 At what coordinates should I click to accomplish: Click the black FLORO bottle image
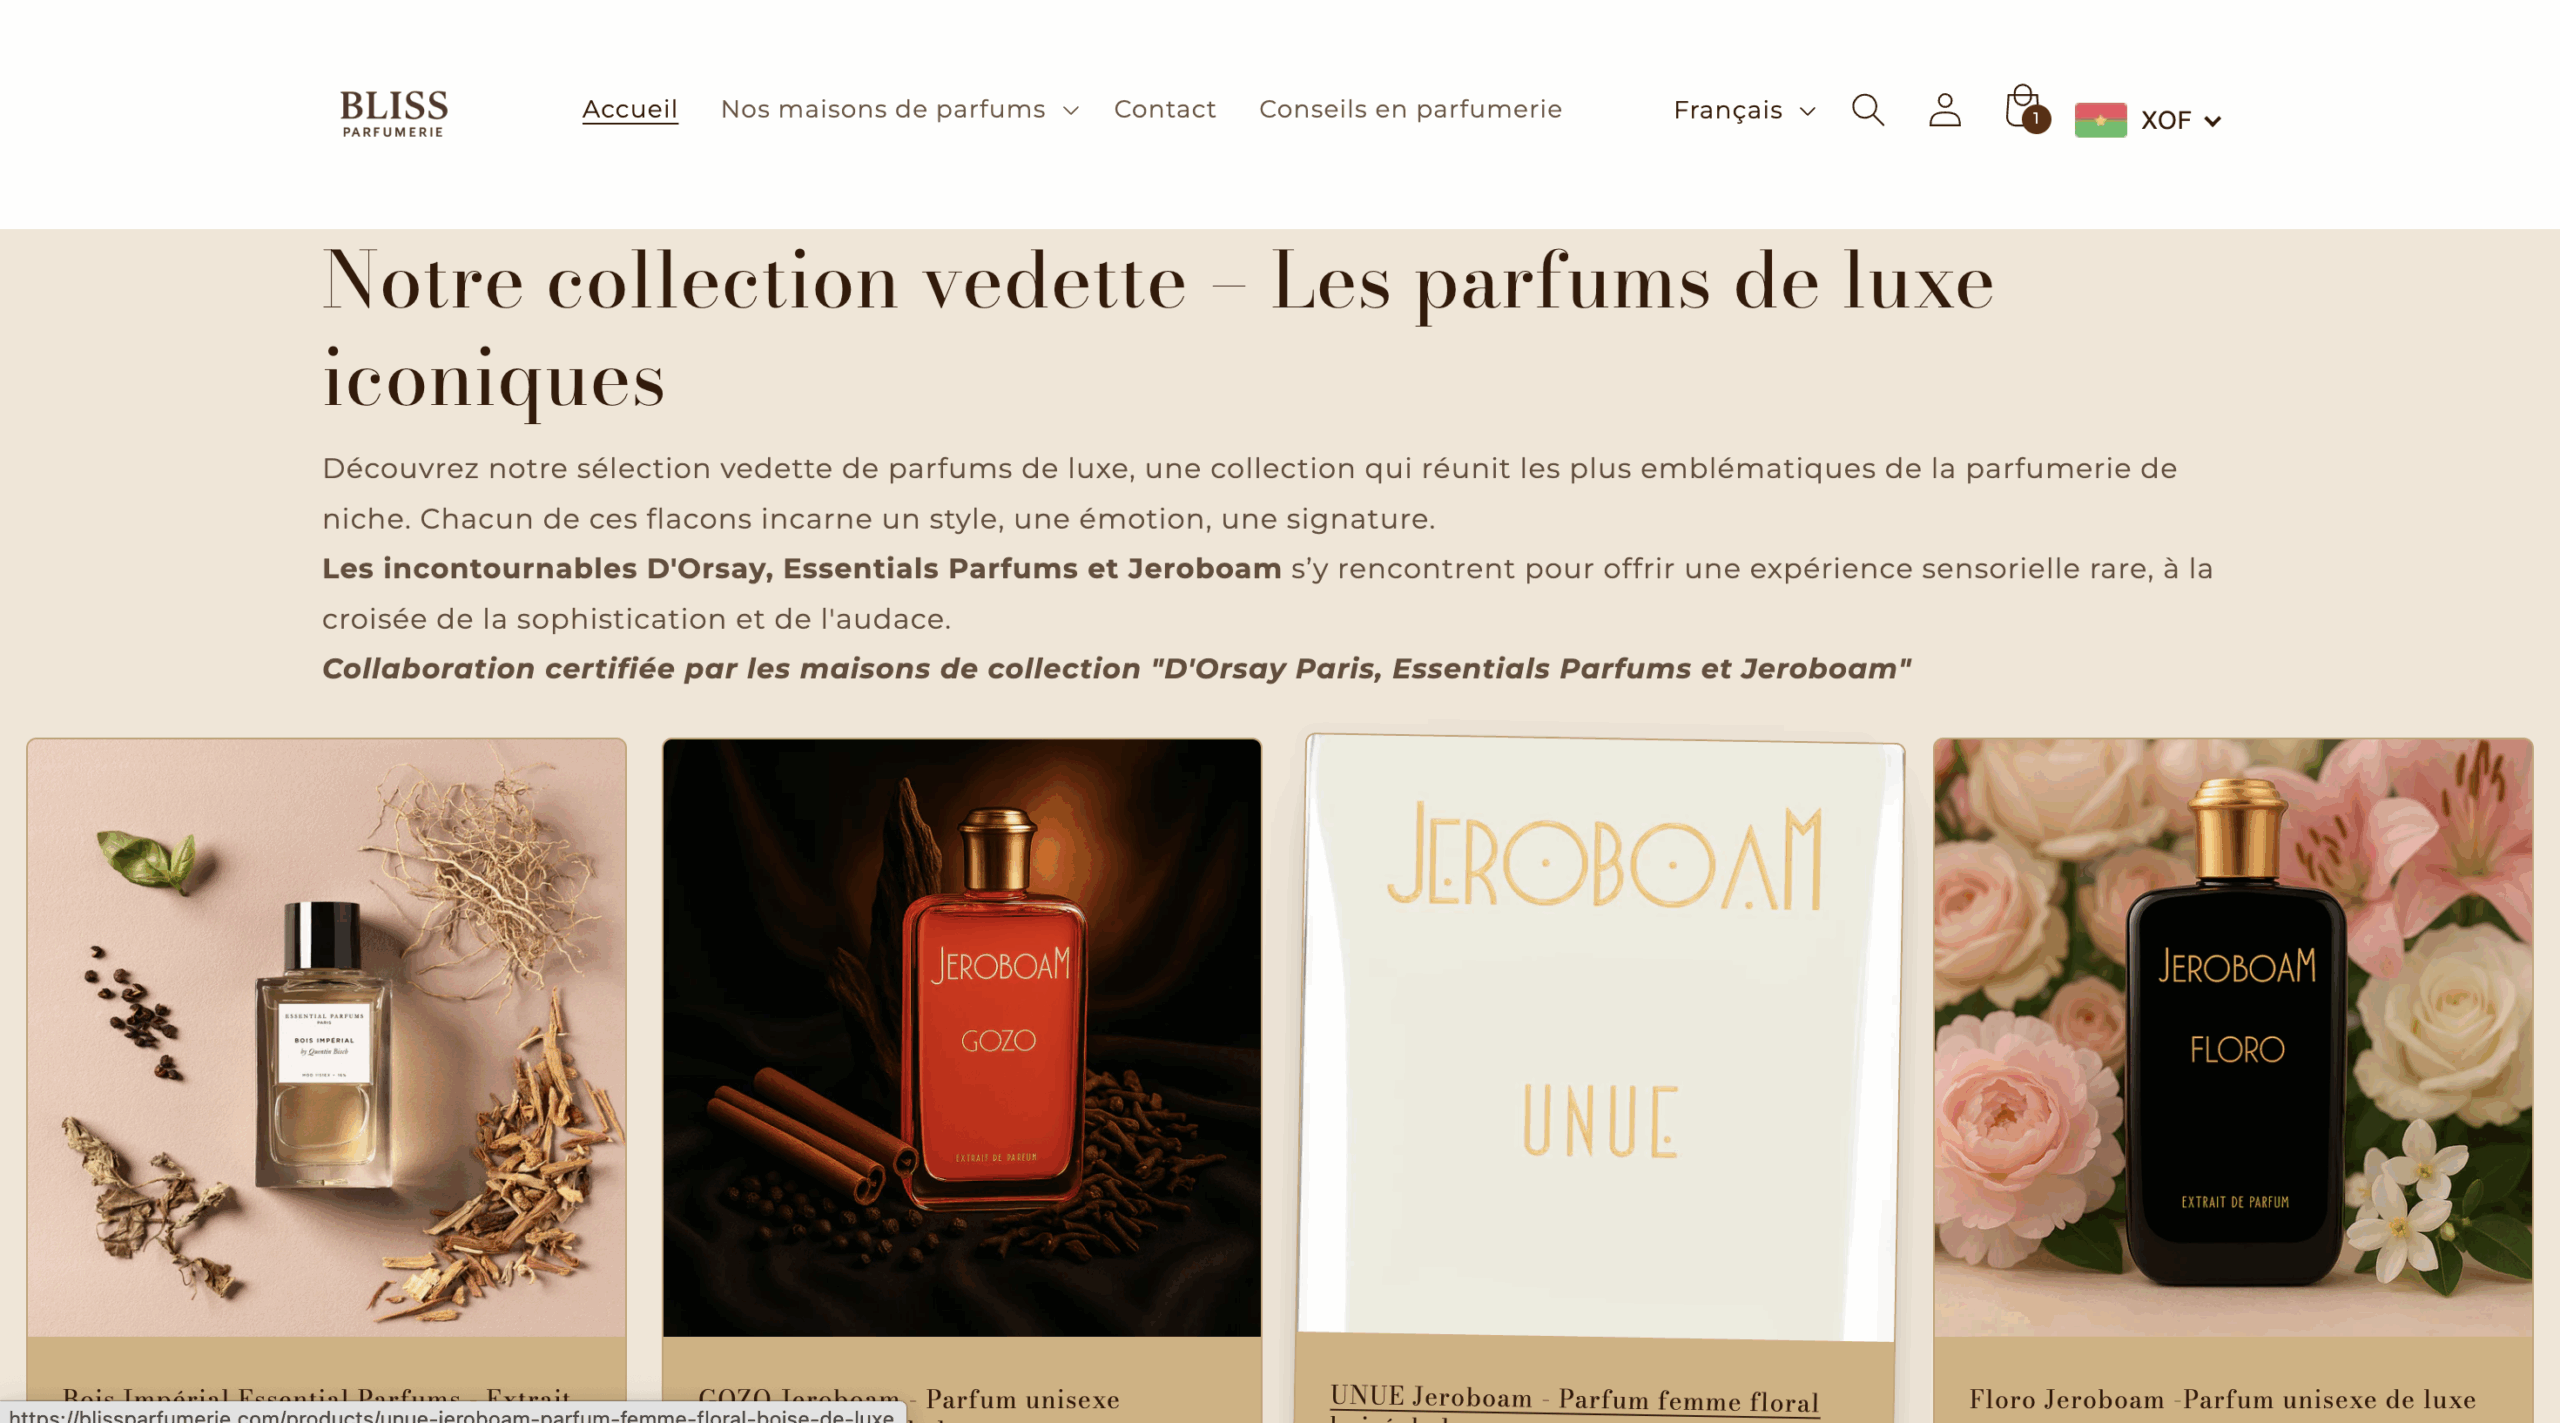coord(2232,1037)
